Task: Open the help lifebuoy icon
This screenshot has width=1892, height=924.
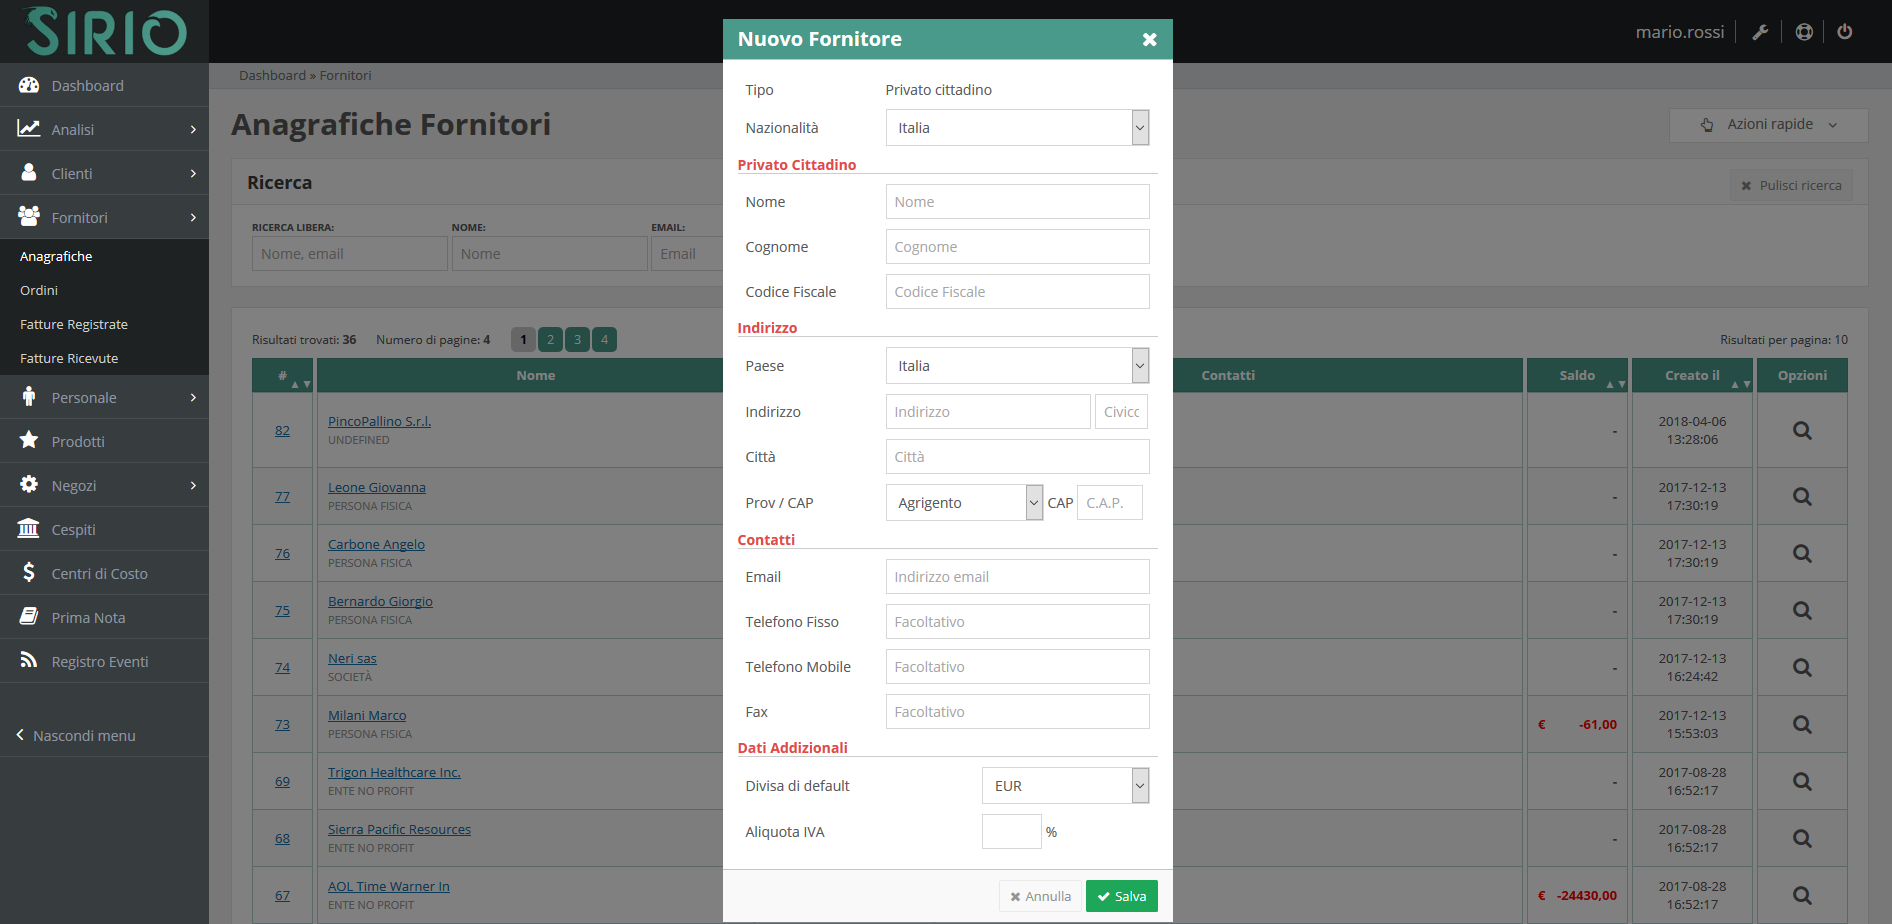Action: pos(1804,32)
